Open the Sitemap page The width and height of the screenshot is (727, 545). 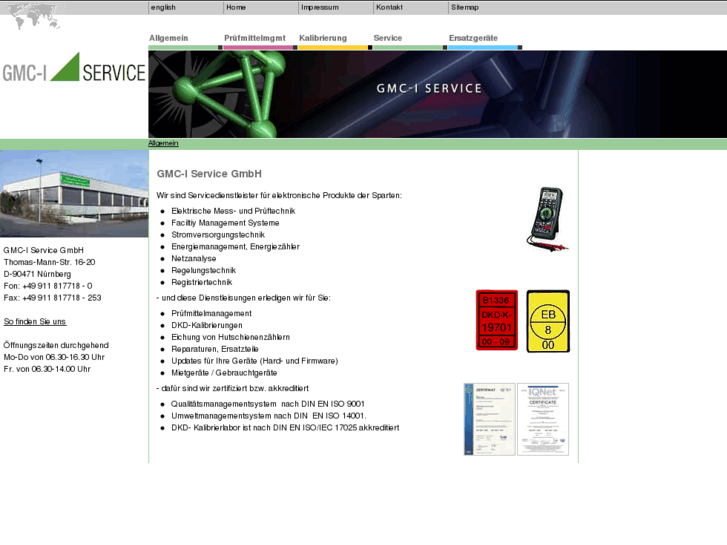pyautogui.click(x=465, y=7)
